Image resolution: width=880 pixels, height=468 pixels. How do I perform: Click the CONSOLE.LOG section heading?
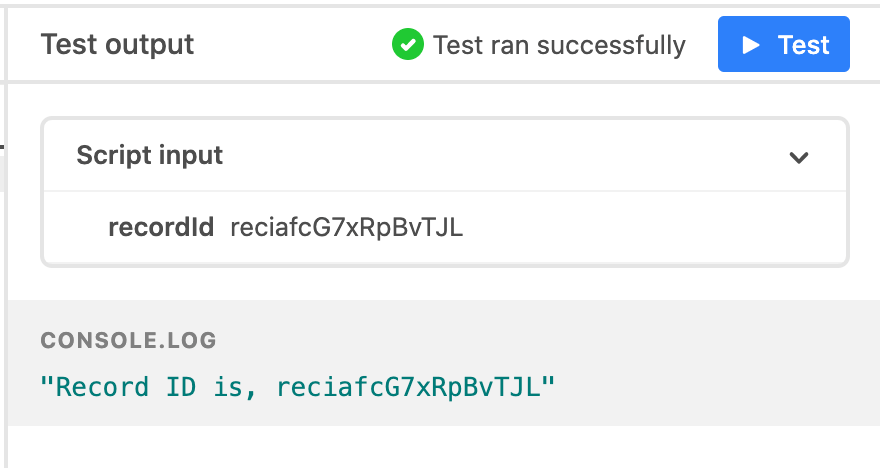(129, 341)
